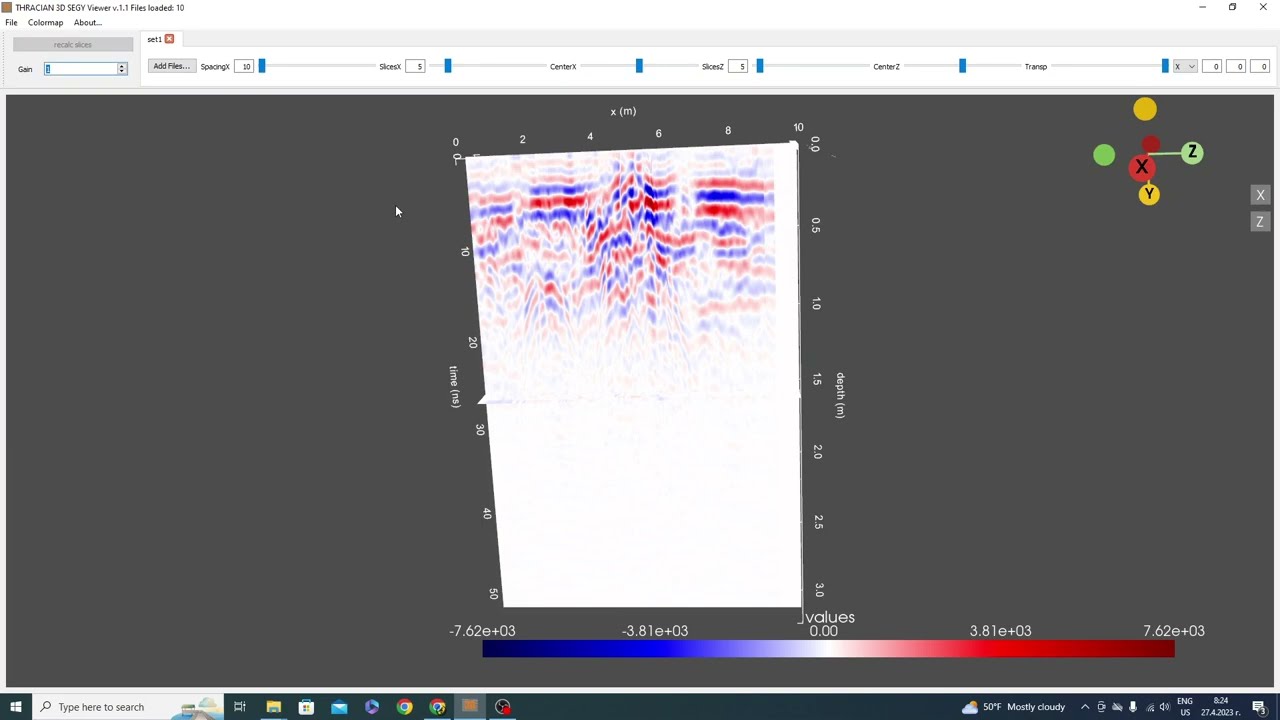Click the time (ns) axis label

tap(454, 386)
